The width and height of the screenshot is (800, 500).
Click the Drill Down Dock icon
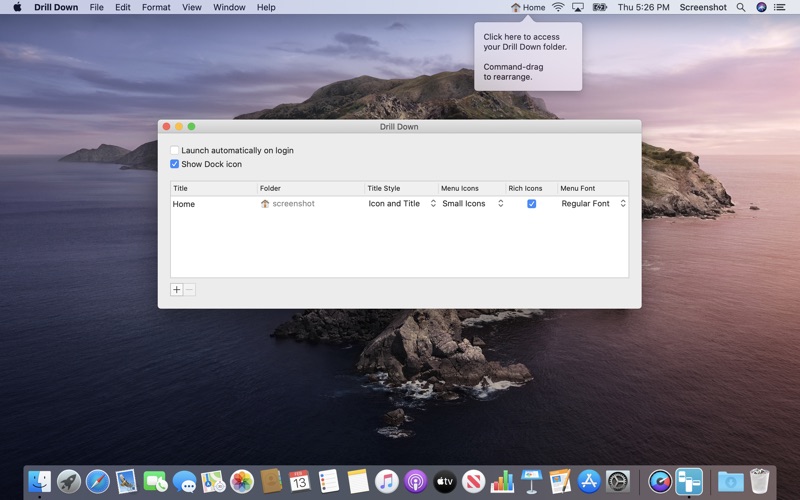[x=689, y=481]
